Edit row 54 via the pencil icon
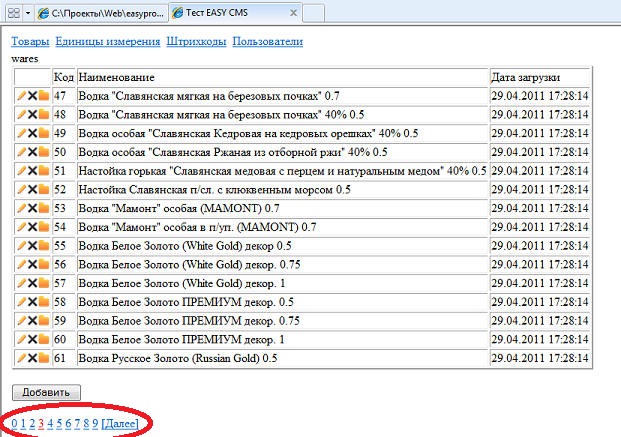Image resolution: width=621 pixels, height=437 pixels. tap(21, 227)
